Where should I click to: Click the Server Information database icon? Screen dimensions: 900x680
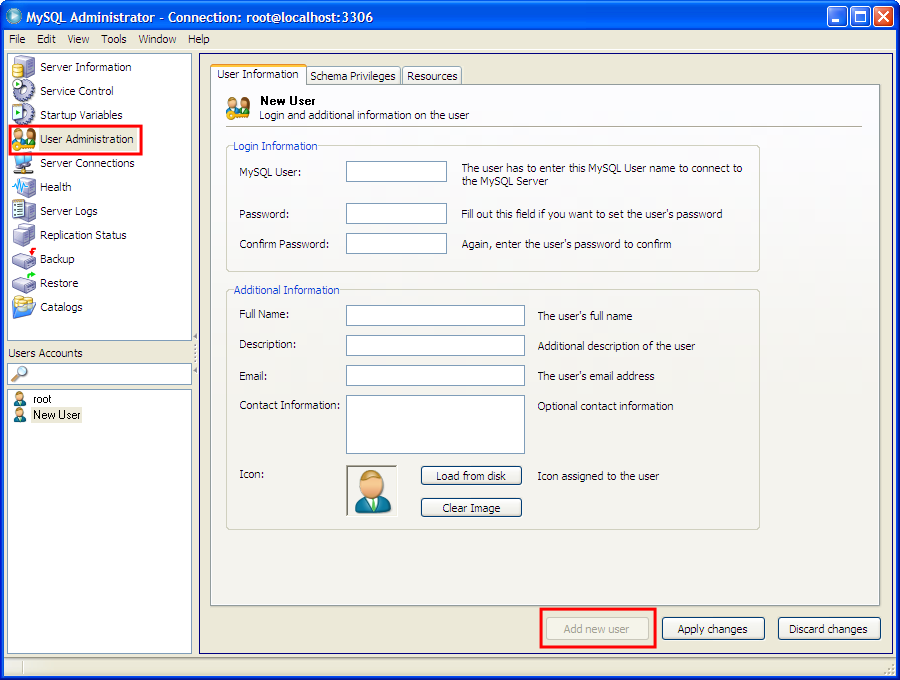click(x=24, y=67)
